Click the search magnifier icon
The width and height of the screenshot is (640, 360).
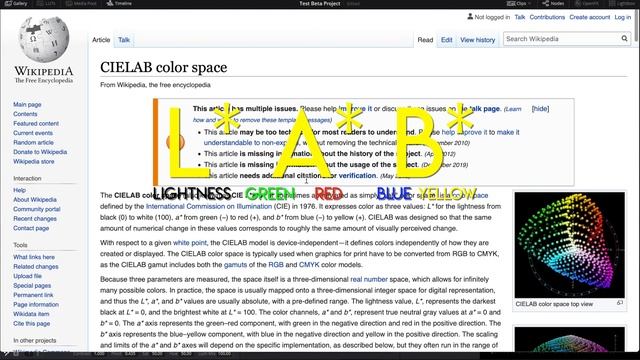[x=624, y=38]
